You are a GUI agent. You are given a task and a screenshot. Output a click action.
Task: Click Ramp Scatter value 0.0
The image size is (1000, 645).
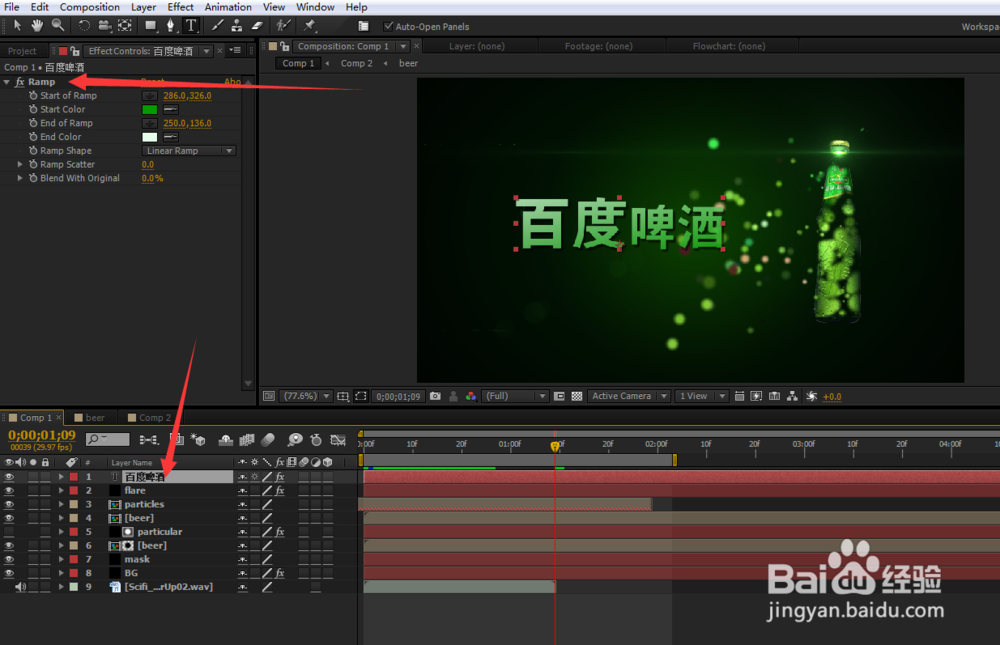click(147, 165)
